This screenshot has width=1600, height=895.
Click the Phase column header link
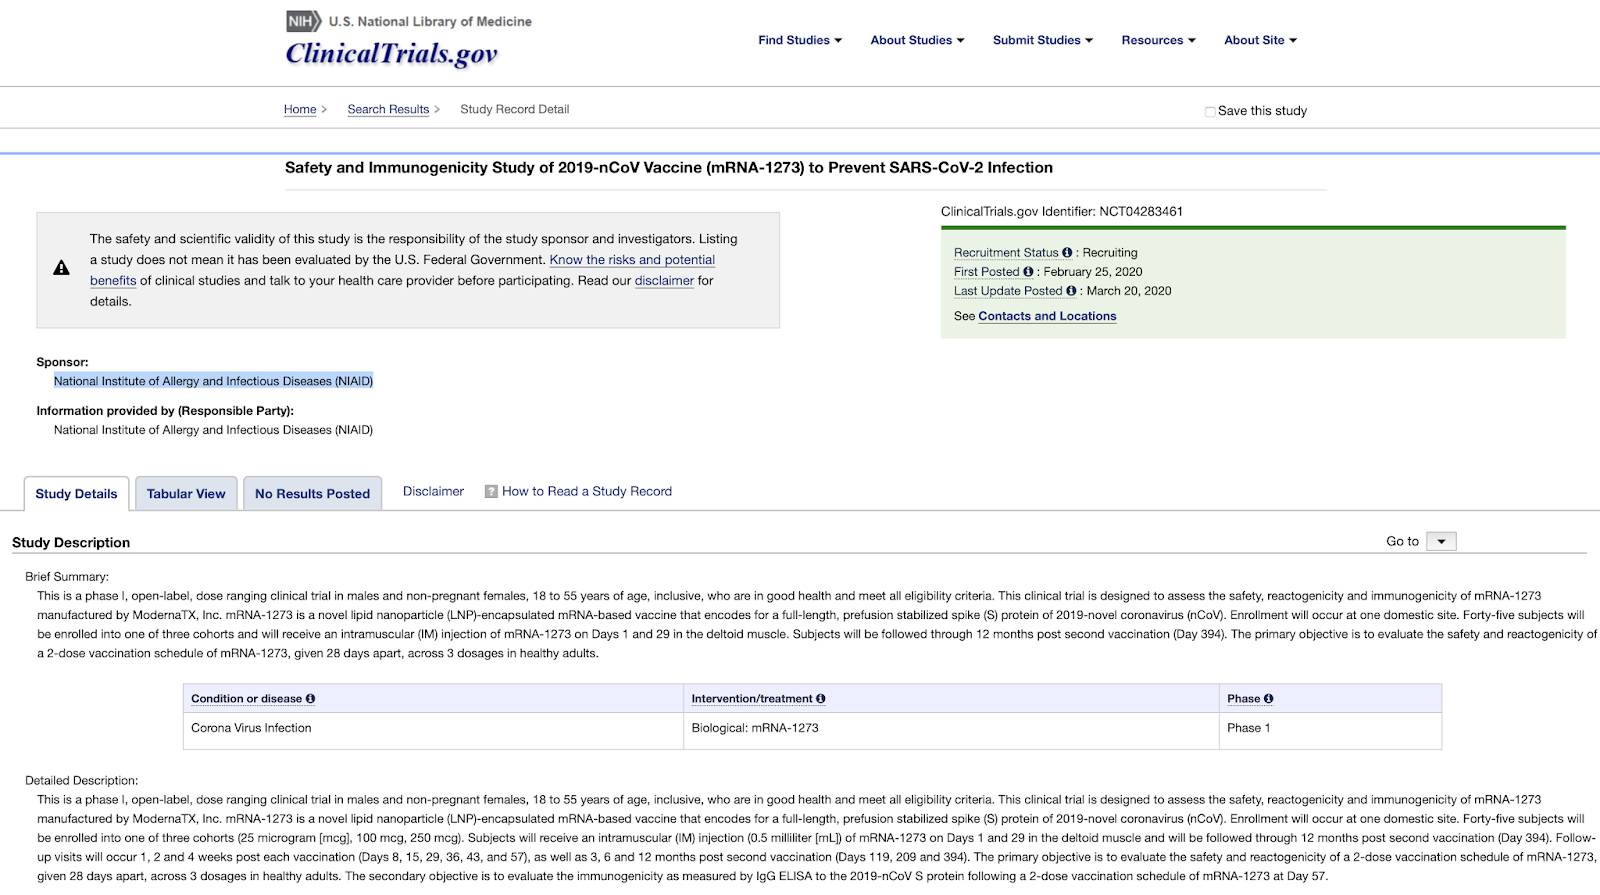pos(1244,699)
